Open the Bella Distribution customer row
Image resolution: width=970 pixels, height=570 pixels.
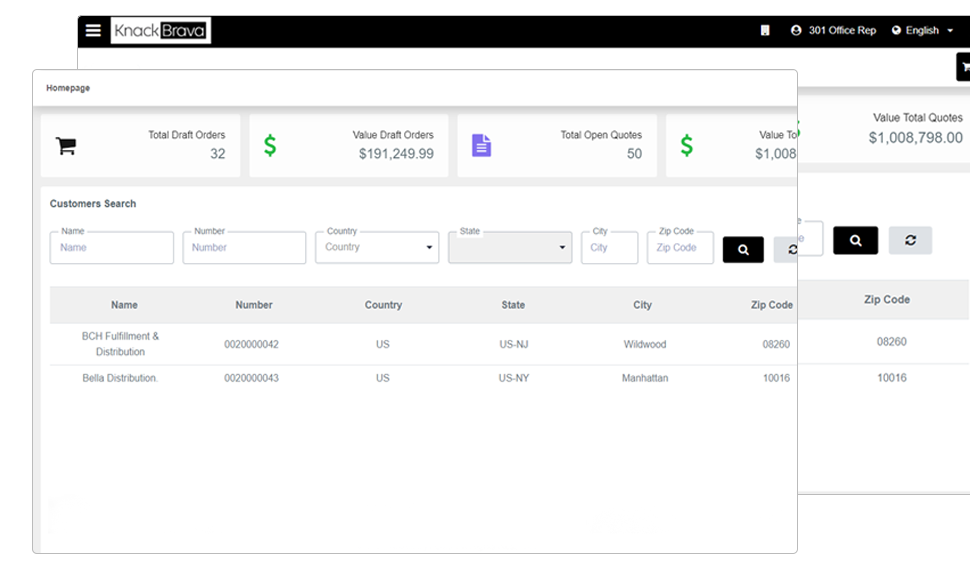[x=423, y=378]
